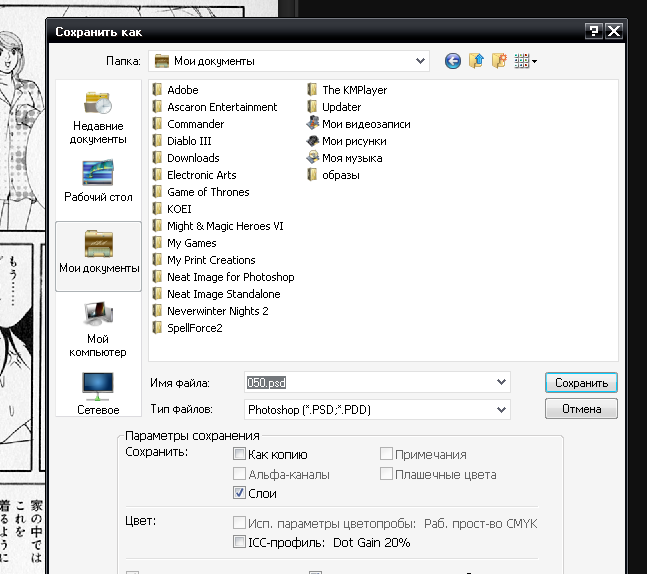647x574 pixels.
Task: Close the Сохранить как dialog
Action: [x=614, y=31]
